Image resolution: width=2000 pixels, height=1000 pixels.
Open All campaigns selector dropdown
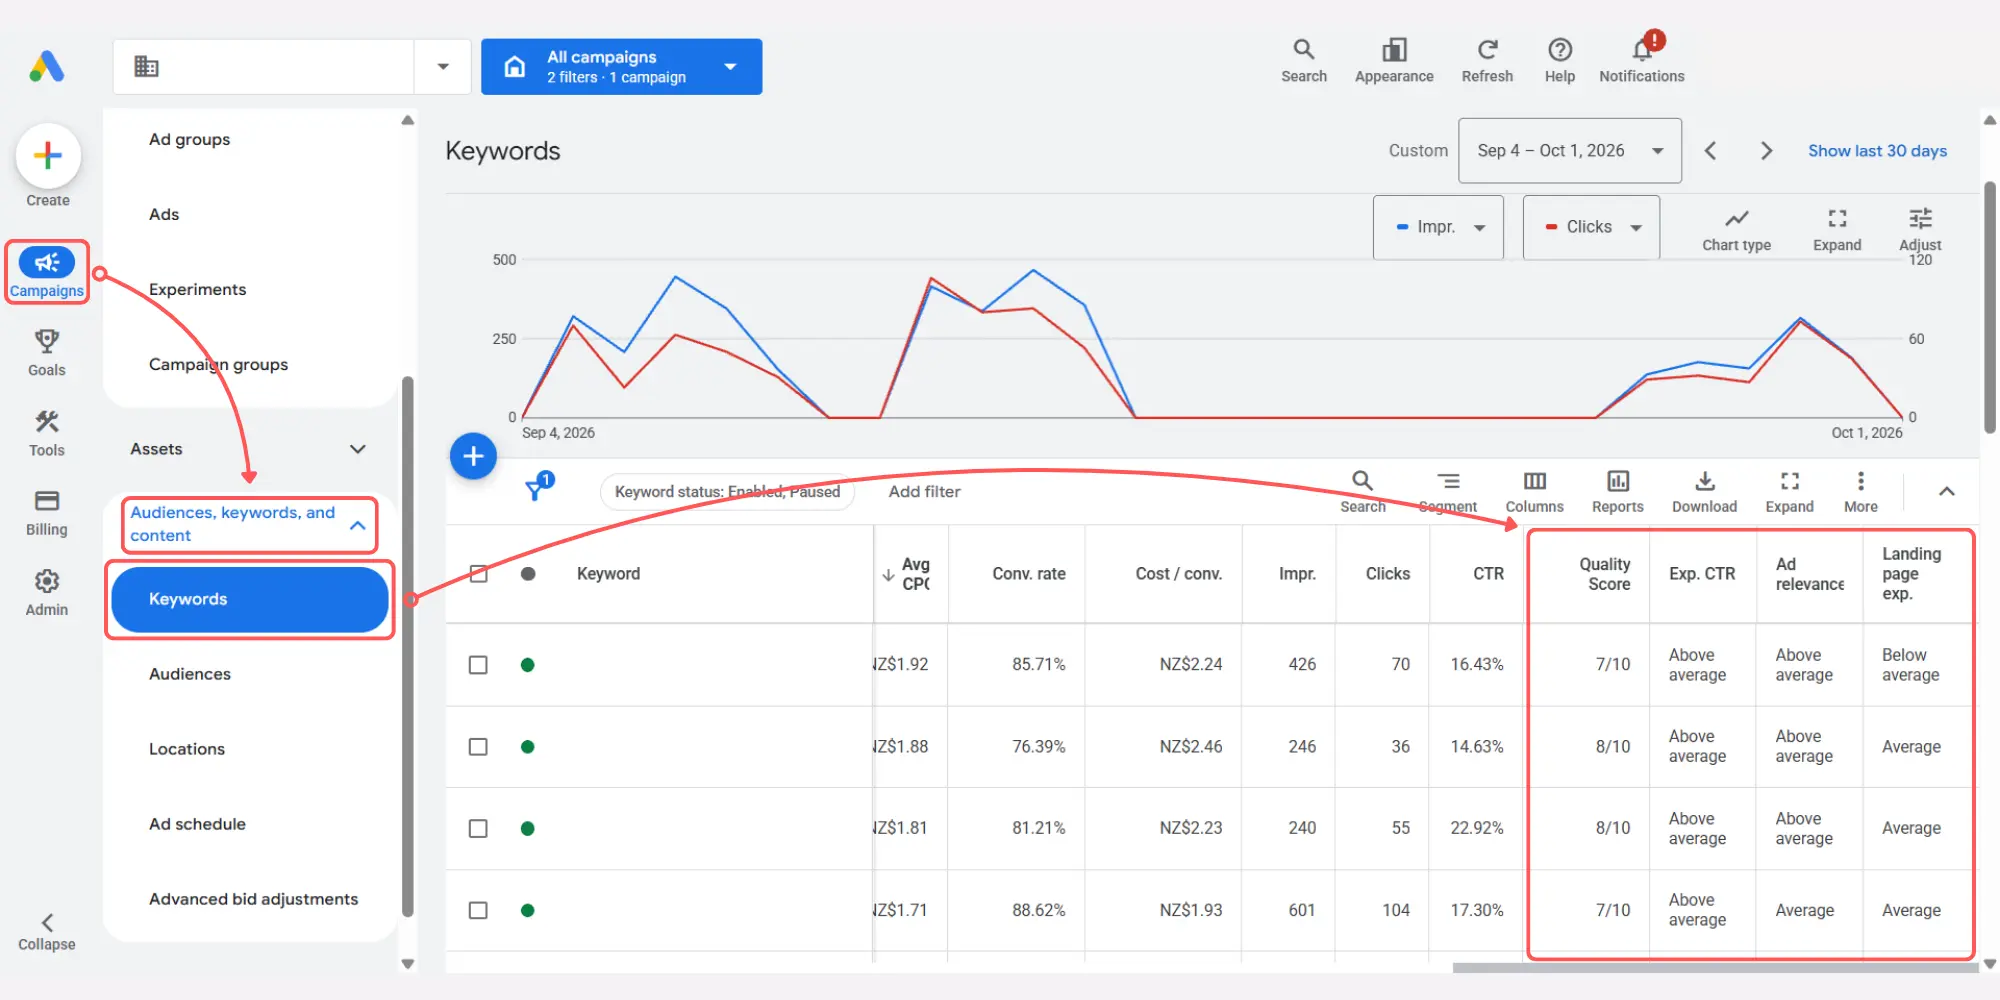pyautogui.click(x=622, y=67)
